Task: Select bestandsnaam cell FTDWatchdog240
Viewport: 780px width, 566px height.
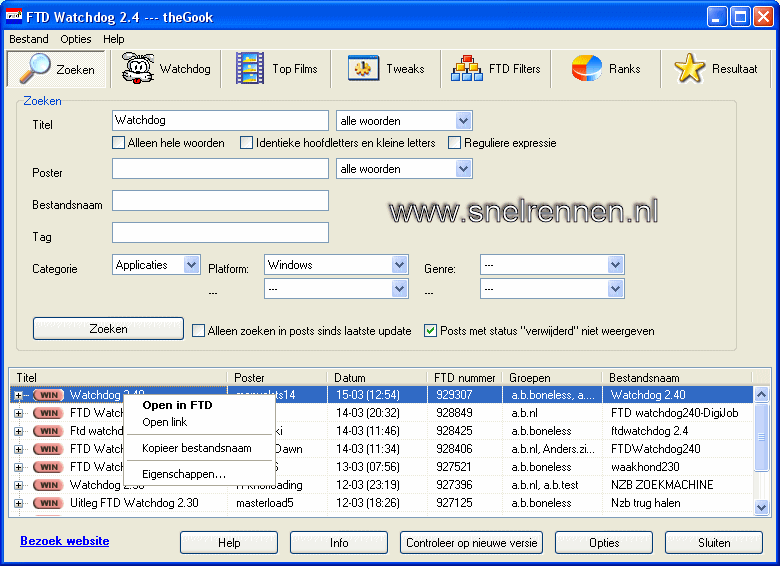Action: 656,449
